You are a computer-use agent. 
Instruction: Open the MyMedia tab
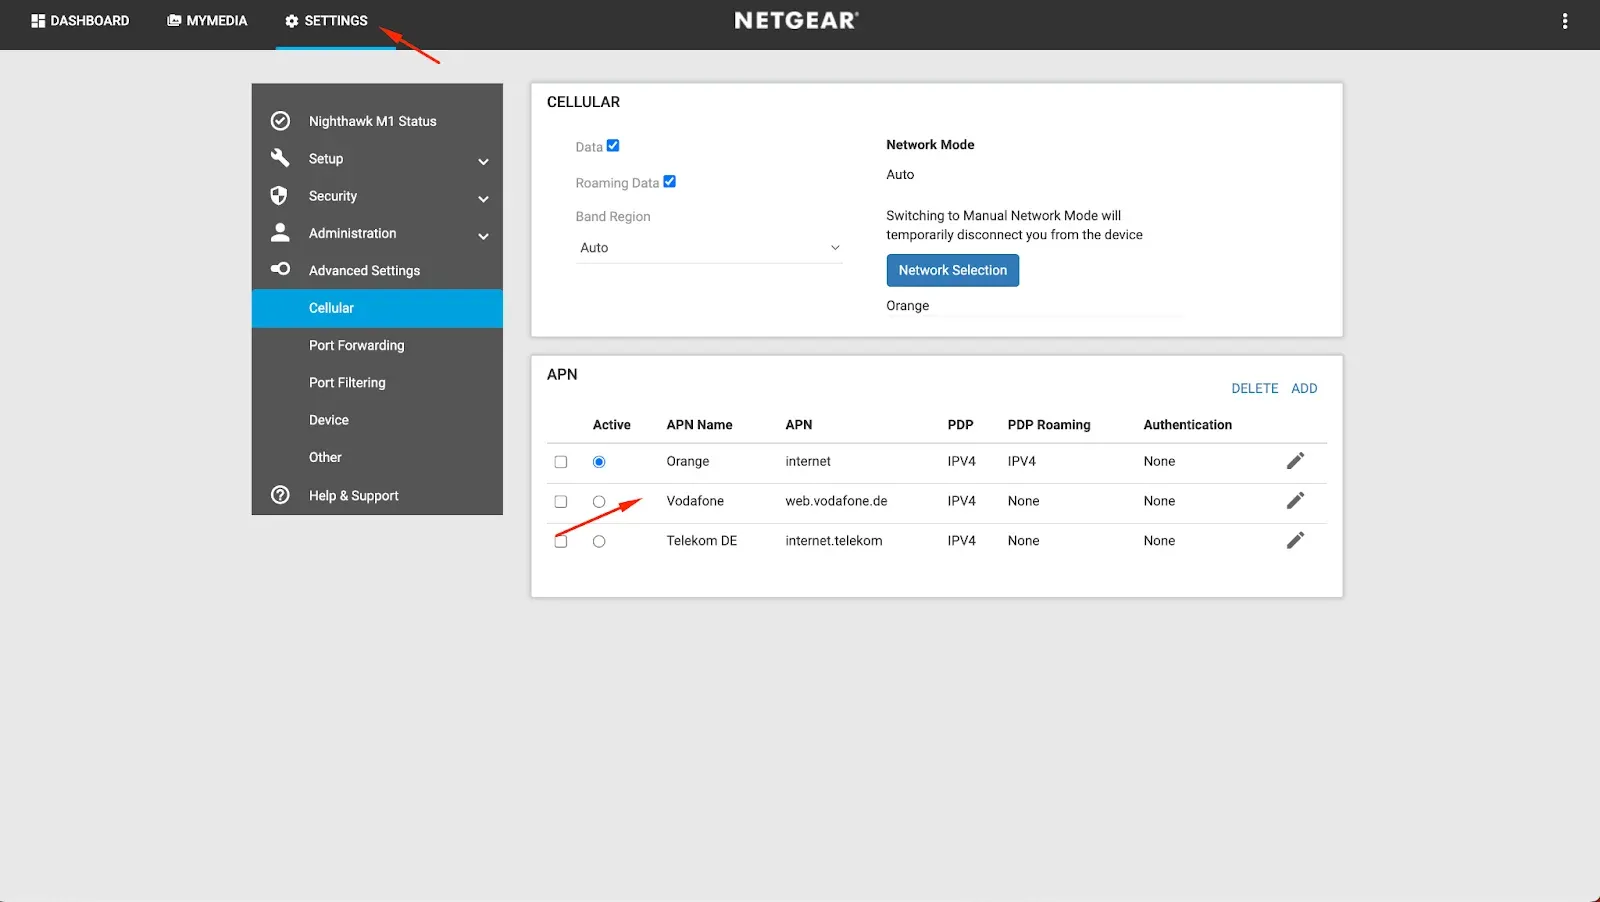[x=207, y=21]
